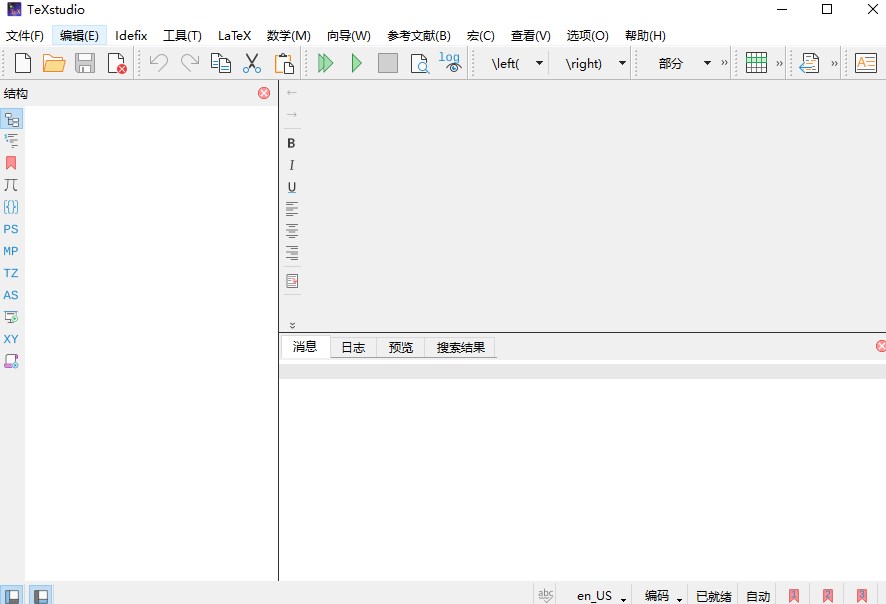This screenshot has height=604, width=886.
Task: Expand the \left( delimiter dropdown
Action: 539,63
